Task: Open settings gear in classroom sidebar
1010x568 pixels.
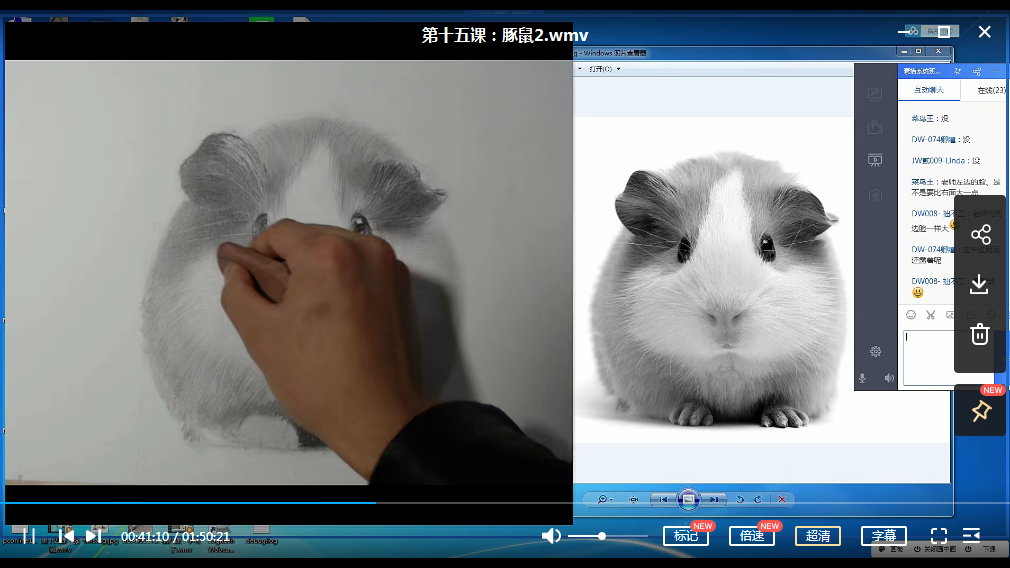Action: pyautogui.click(x=875, y=352)
